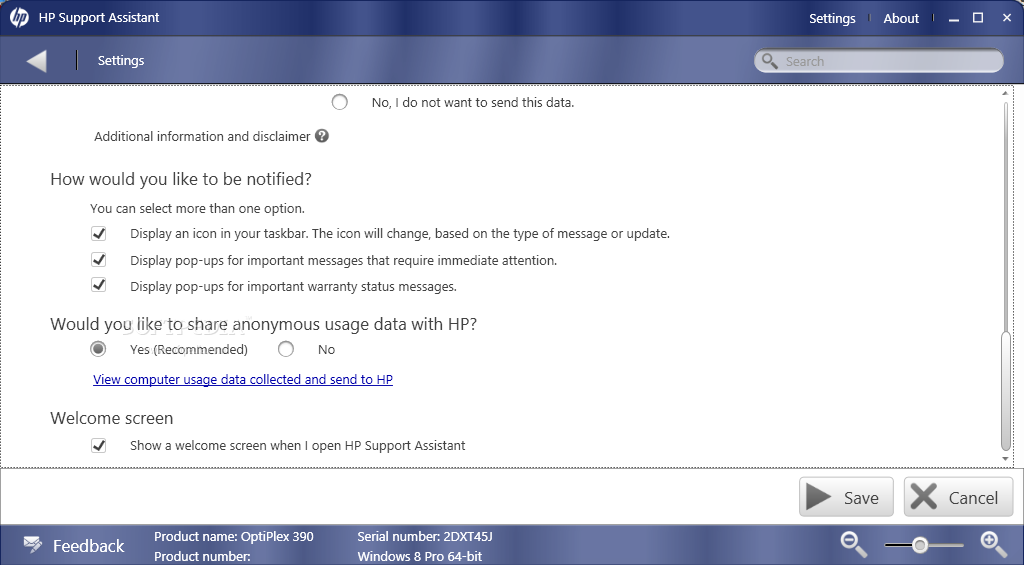The height and width of the screenshot is (565, 1024).
Task: Minimize the HP Support Assistant window
Action: [953, 20]
